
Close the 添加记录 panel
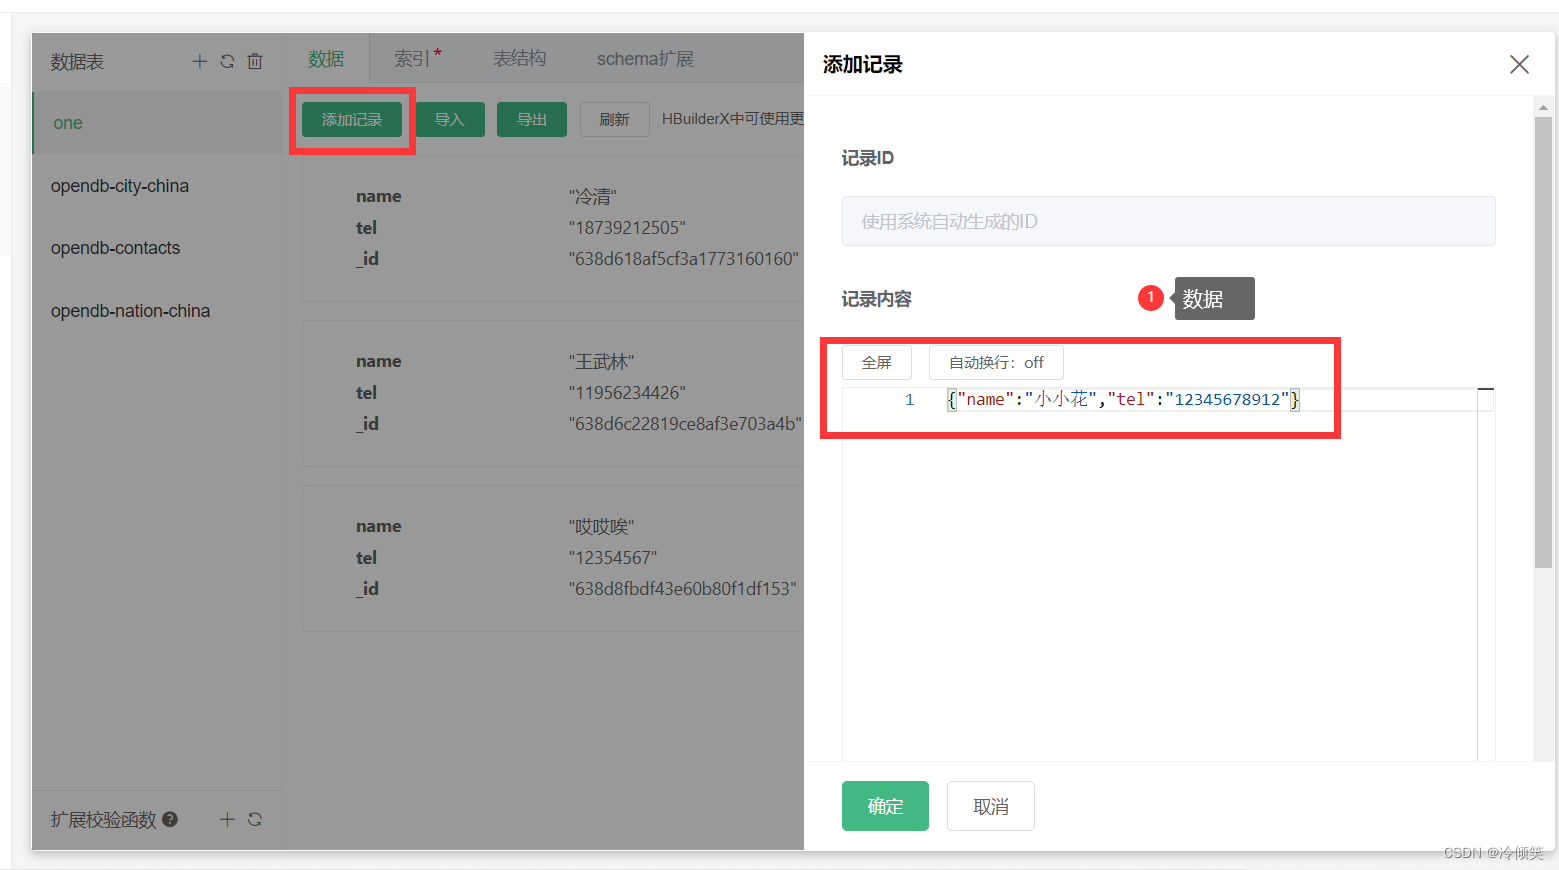[x=1519, y=64]
